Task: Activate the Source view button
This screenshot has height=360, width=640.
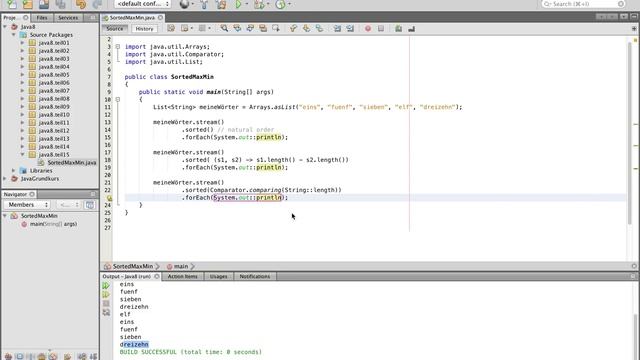Action: click(115, 29)
